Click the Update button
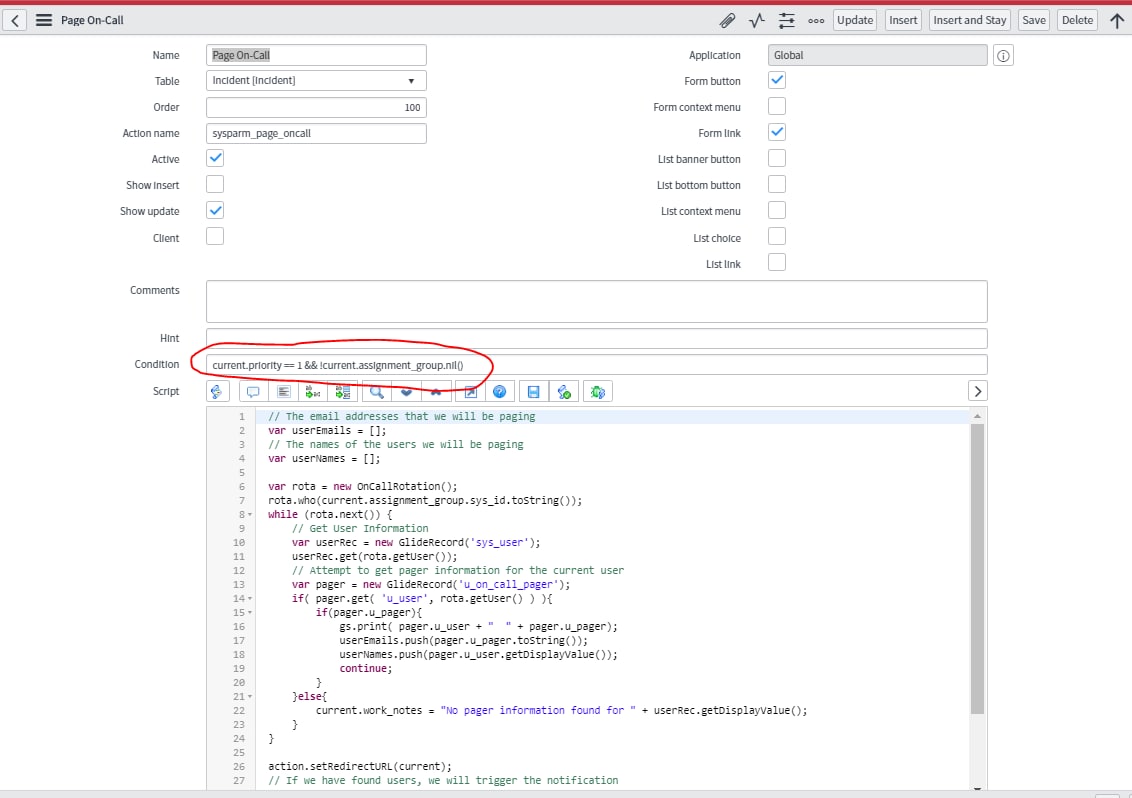This screenshot has height=798, width=1132. 855,20
